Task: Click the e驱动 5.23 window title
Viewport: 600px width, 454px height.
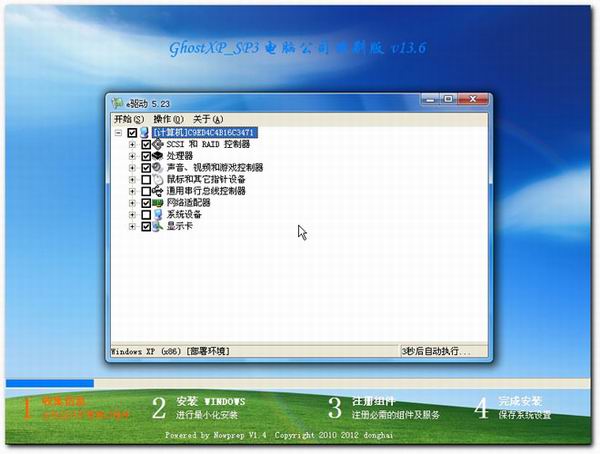Action: pos(148,104)
